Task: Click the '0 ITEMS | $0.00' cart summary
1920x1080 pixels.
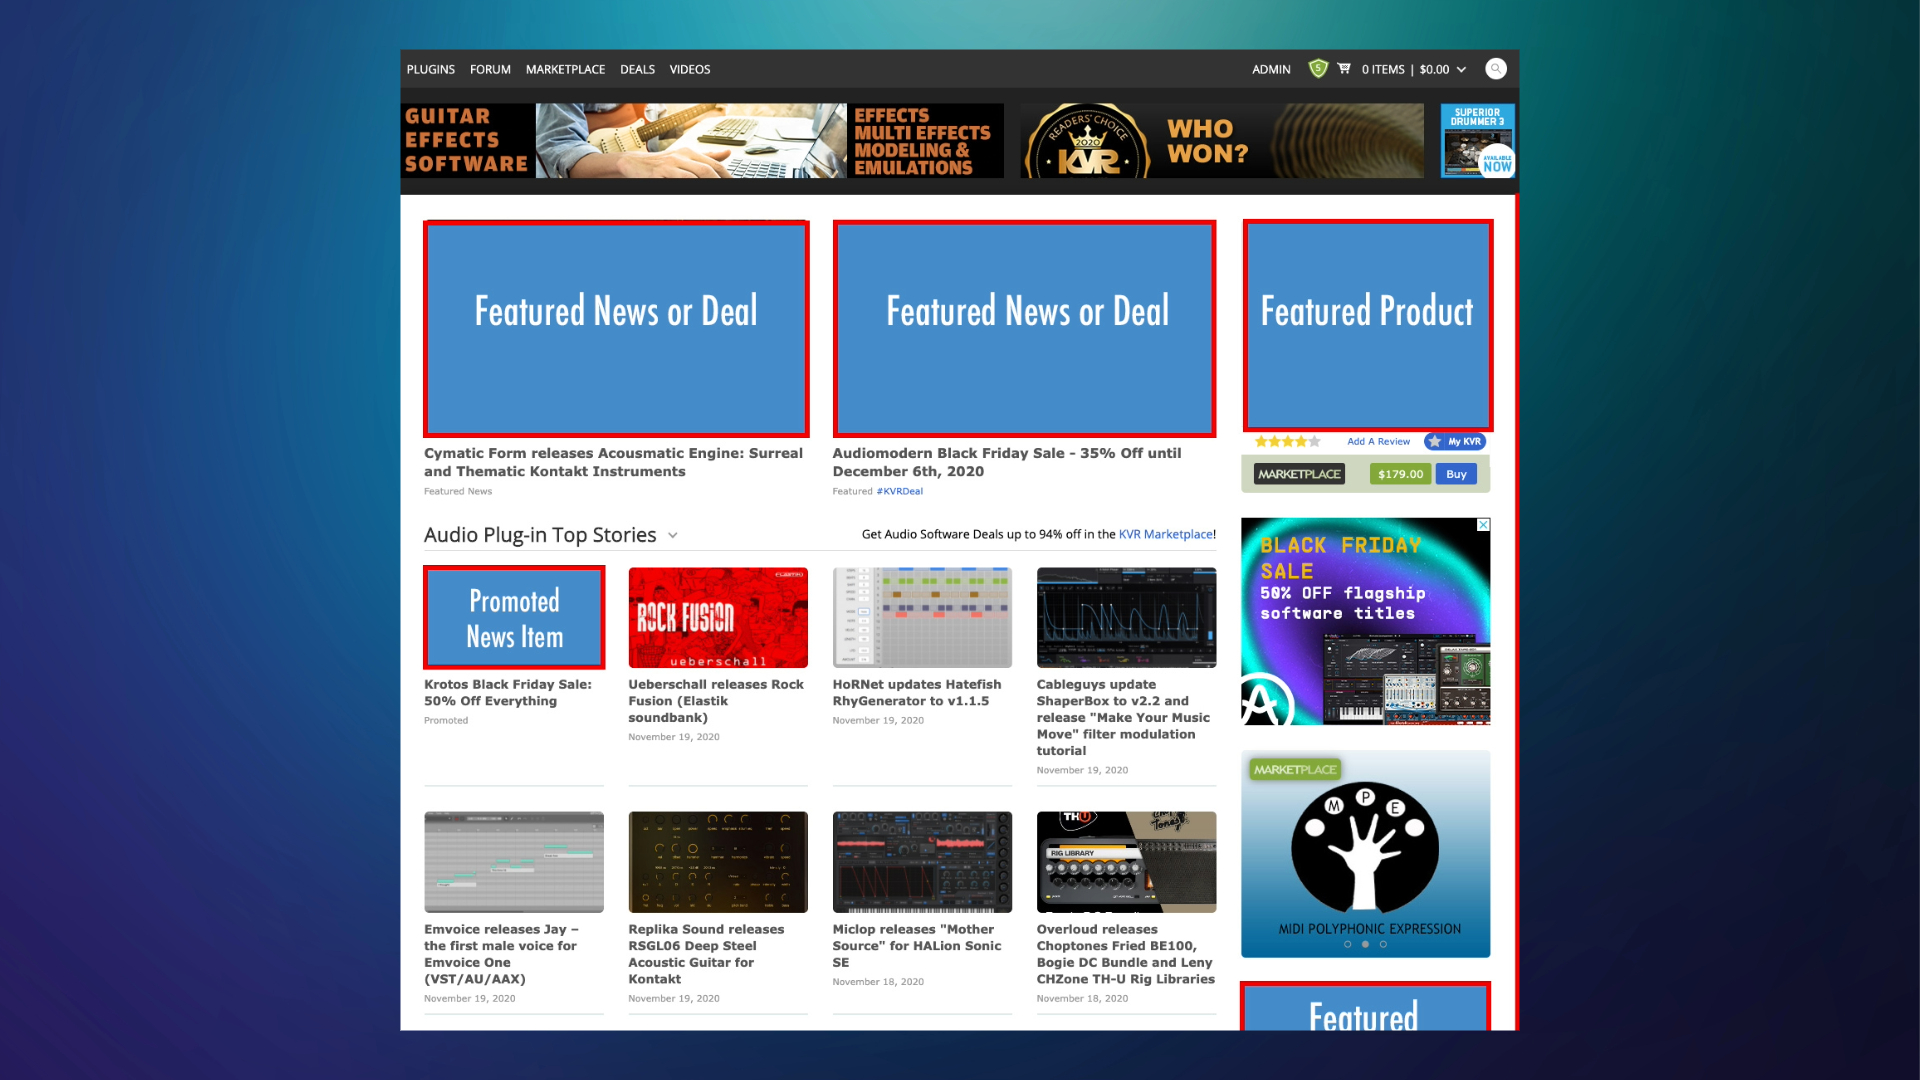Action: tap(1405, 69)
